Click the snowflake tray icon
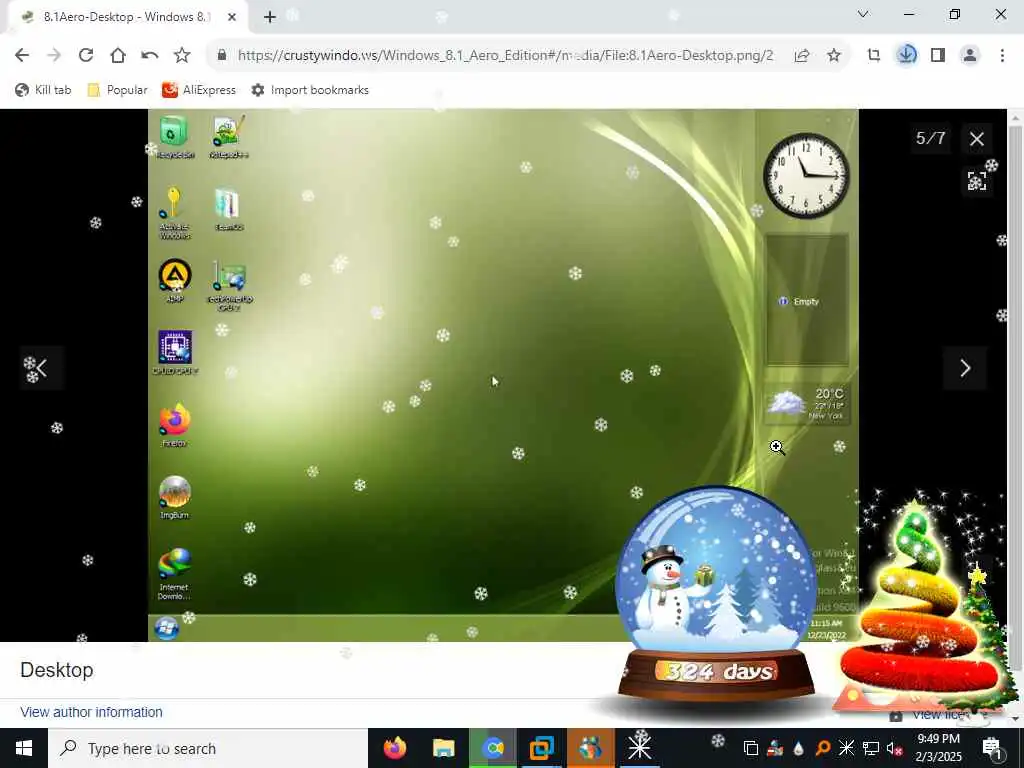The width and height of the screenshot is (1024, 768). click(846, 748)
